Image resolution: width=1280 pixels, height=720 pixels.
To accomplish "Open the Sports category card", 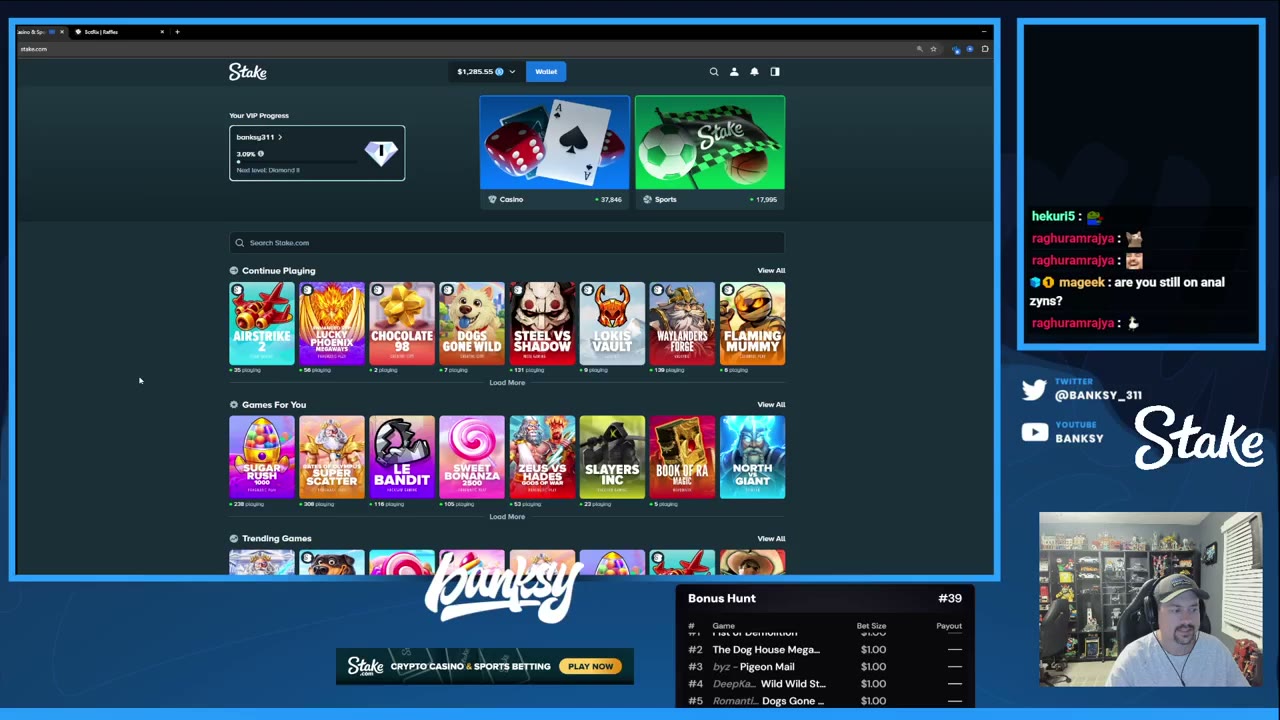I will click(x=710, y=151).
